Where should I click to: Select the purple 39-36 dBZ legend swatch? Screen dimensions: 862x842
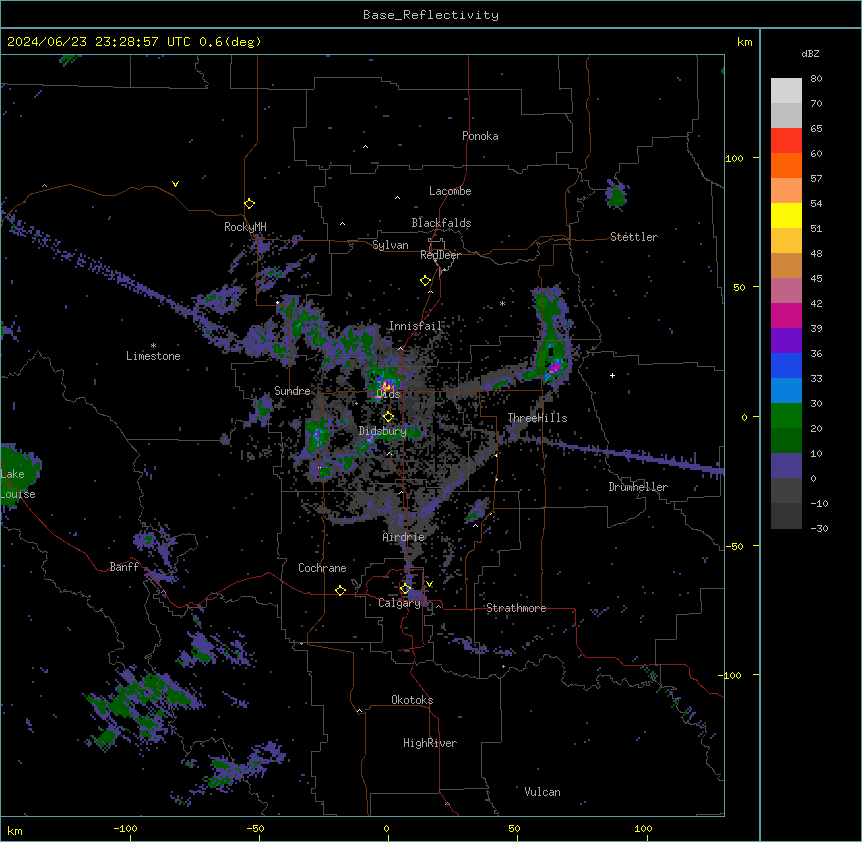pyautogui.click(x=786, y=341)
